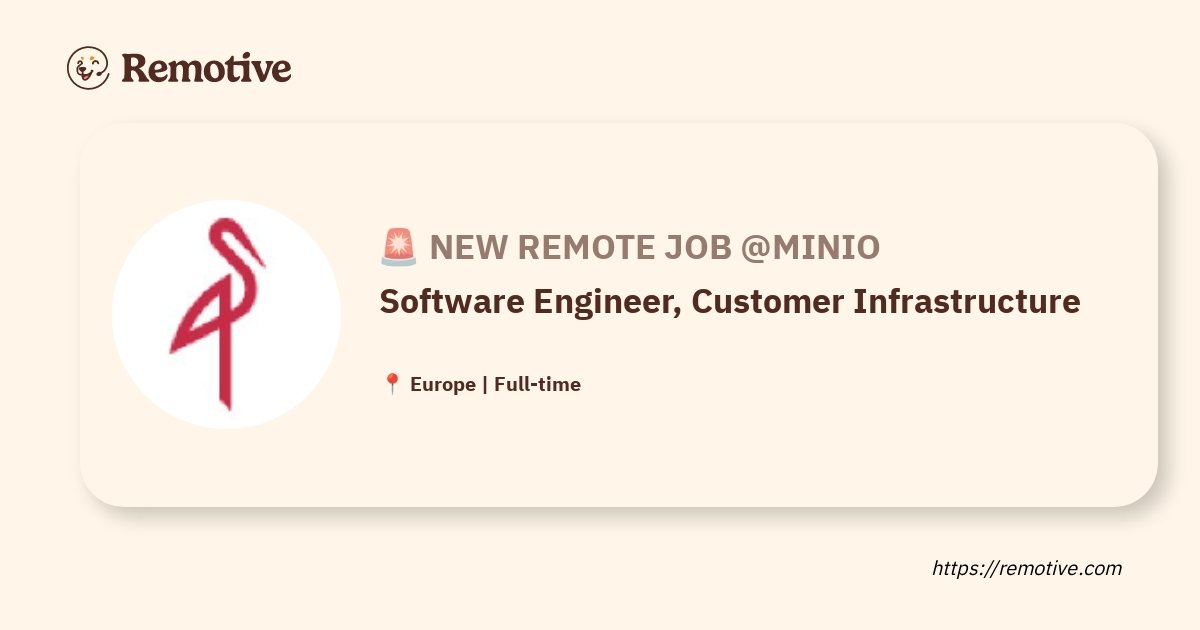1200x630 pixels.
Task: Click the white circle around MinIO logo
Action: 226,315
